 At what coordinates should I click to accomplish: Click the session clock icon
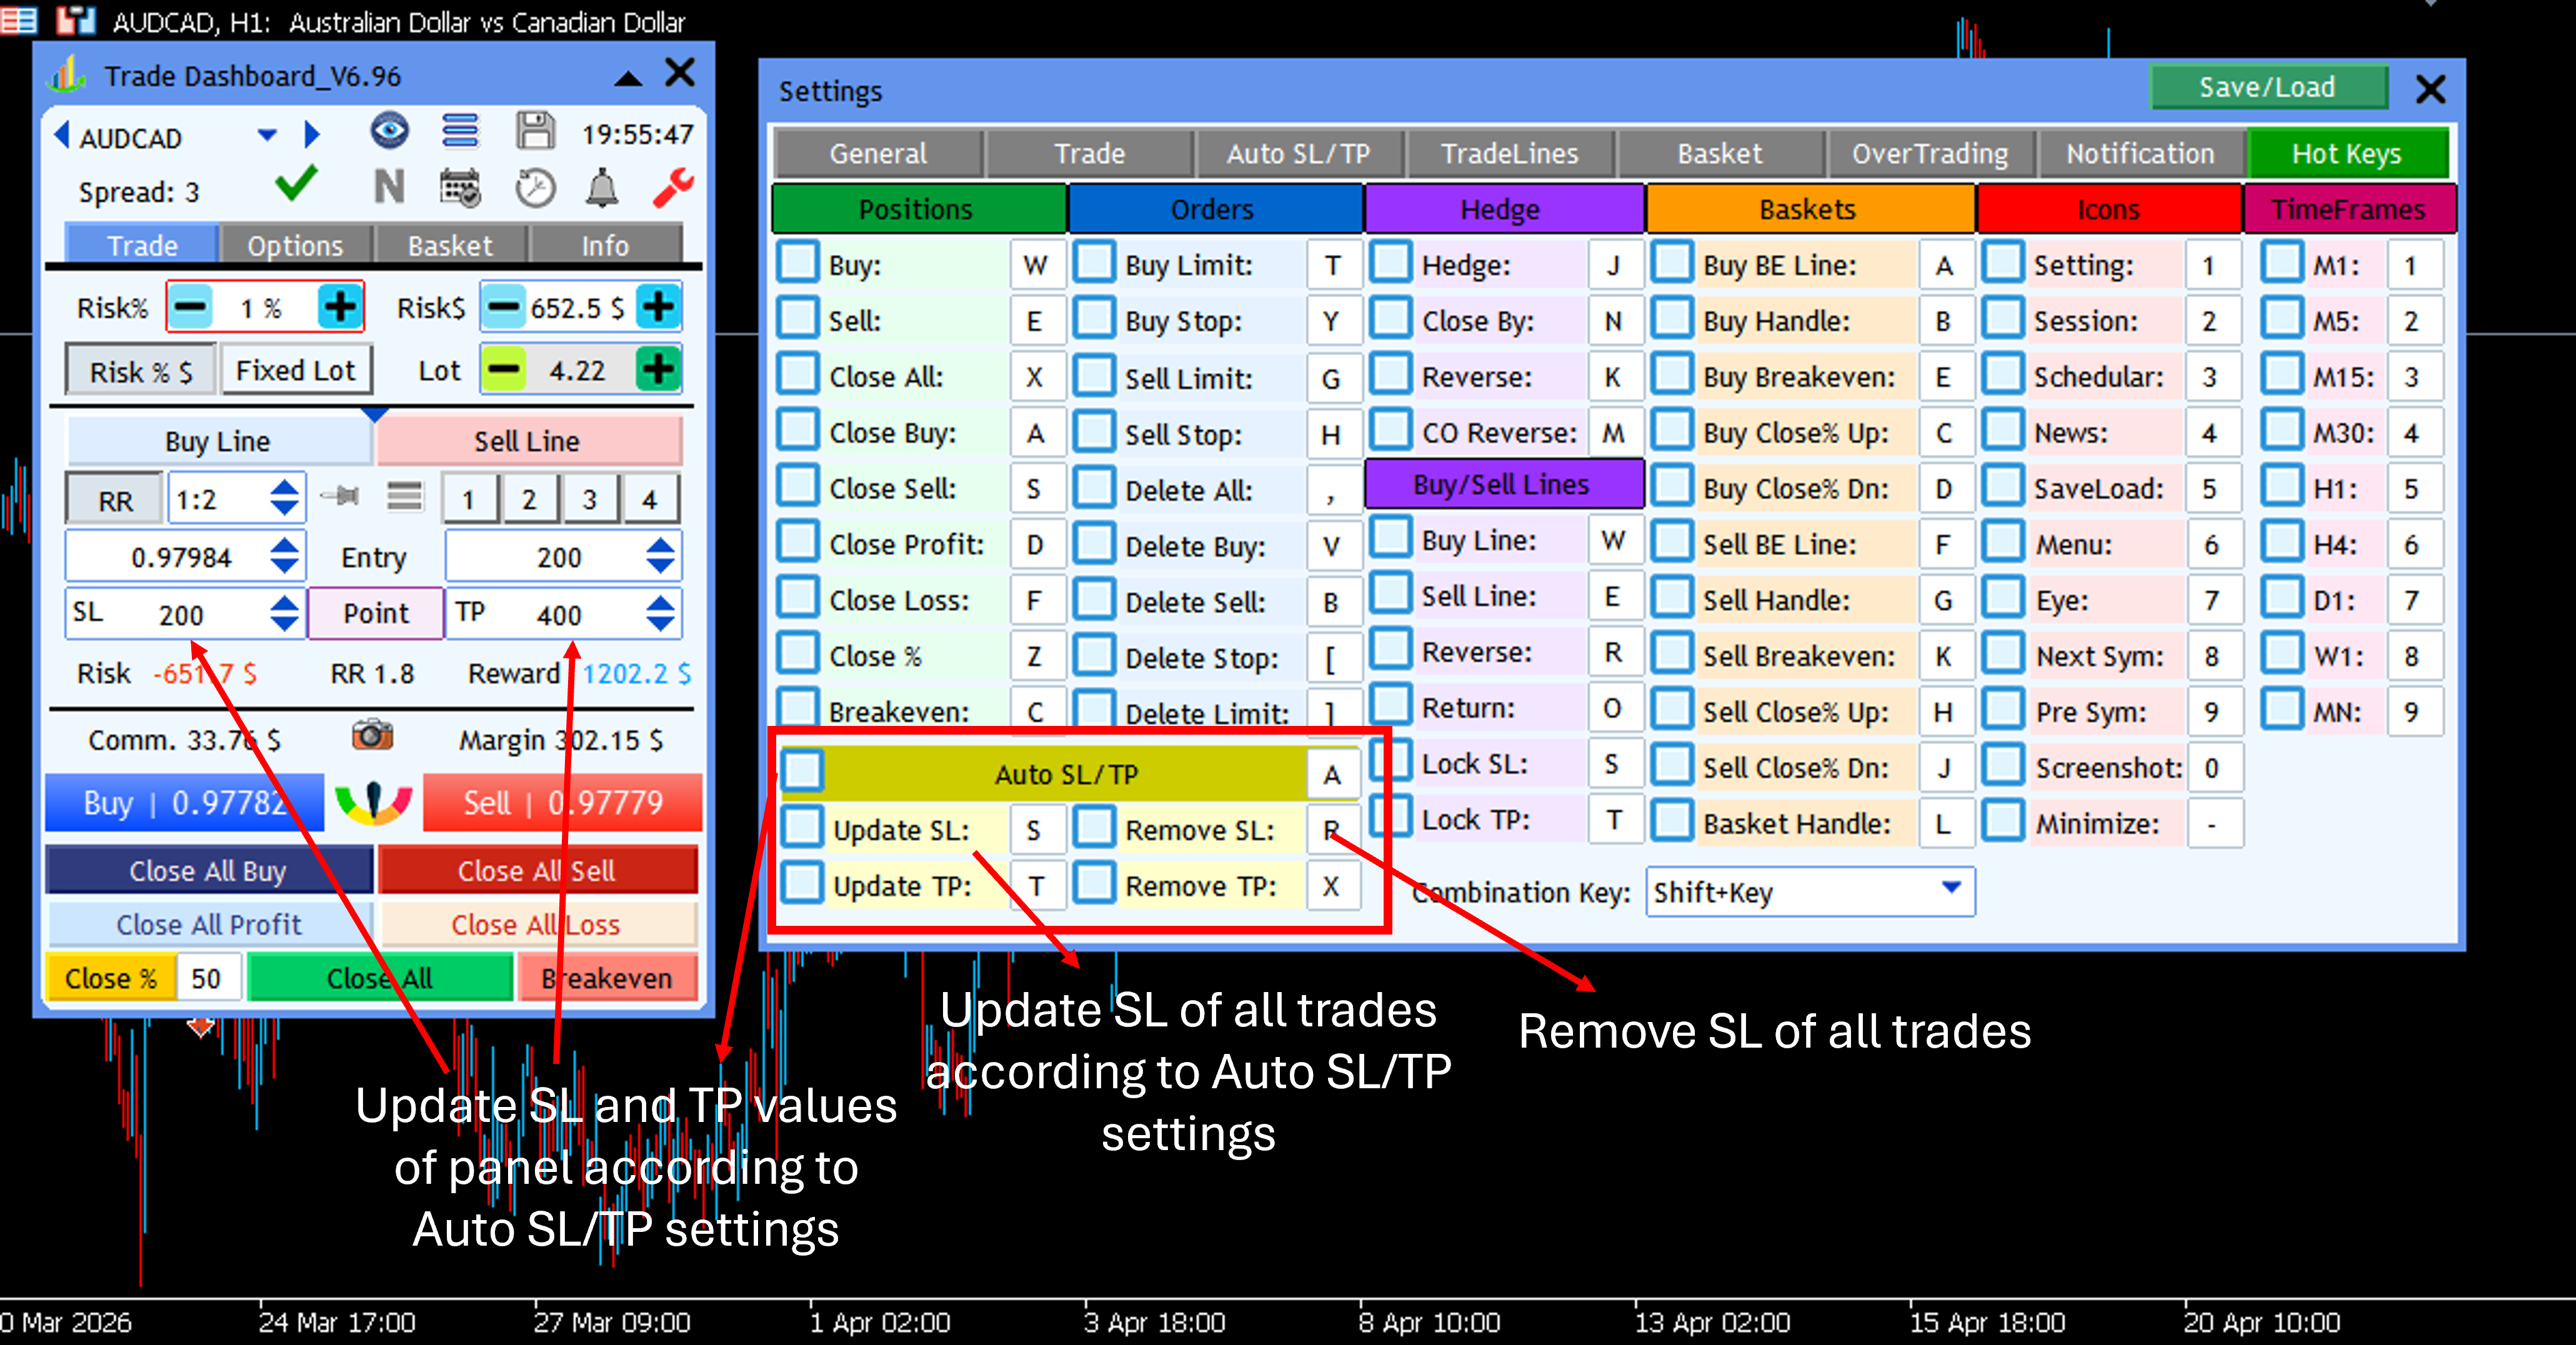point(535,188)
